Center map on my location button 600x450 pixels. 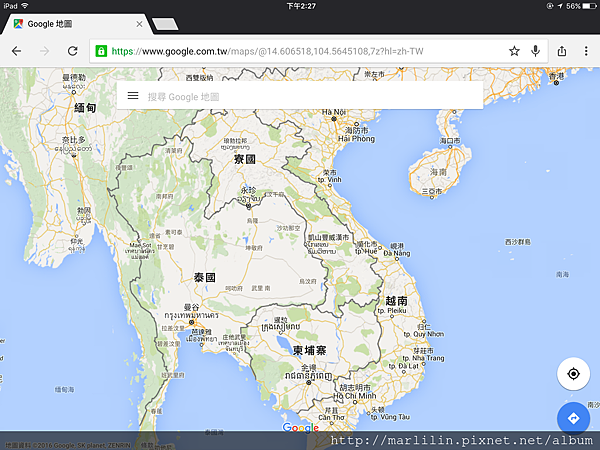(x=573, y=374)
